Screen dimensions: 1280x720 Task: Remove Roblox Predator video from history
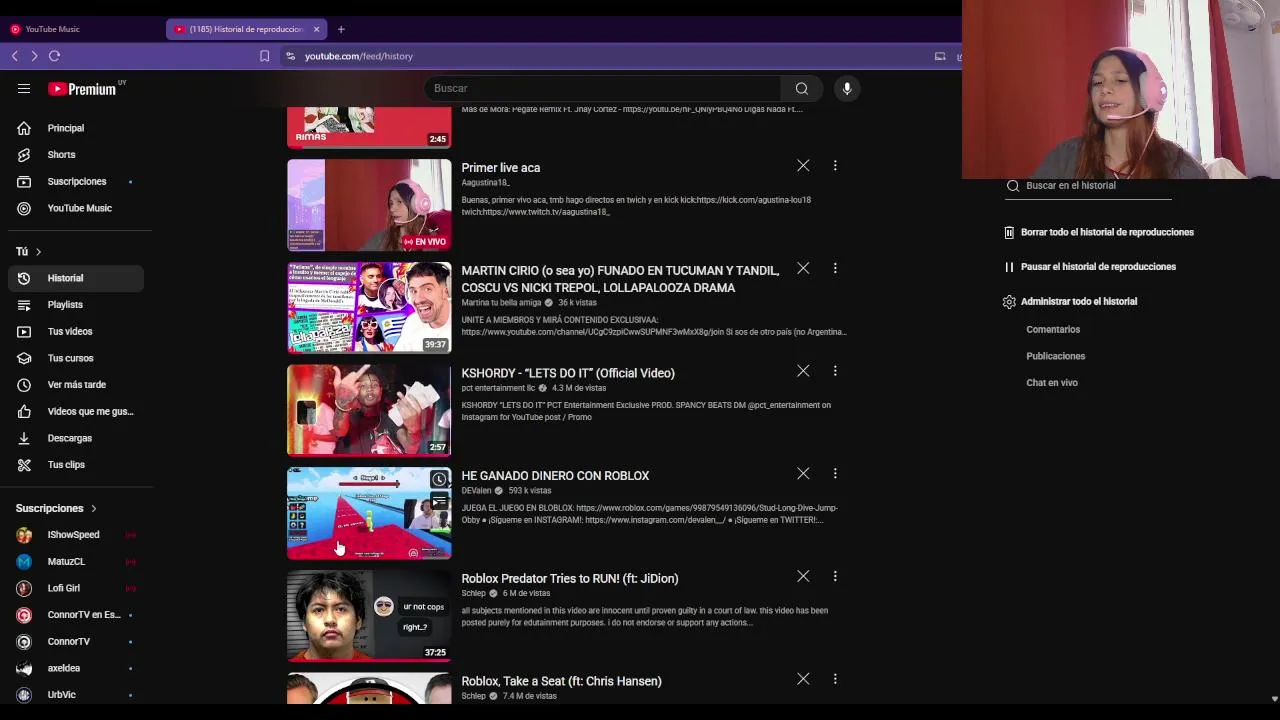[803, 576]
